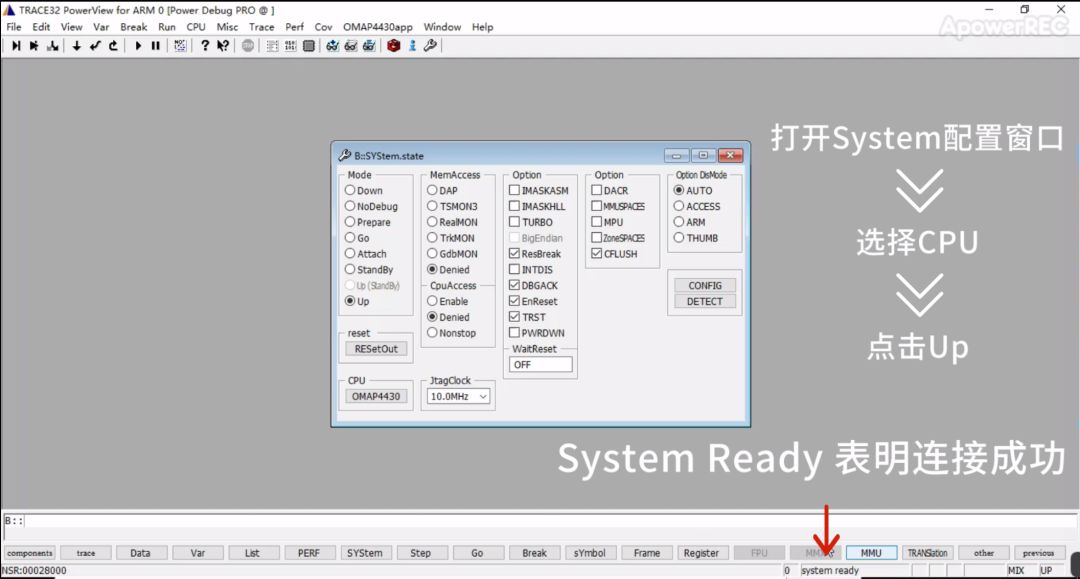Open Help via the question mark icon

[205, 45]
